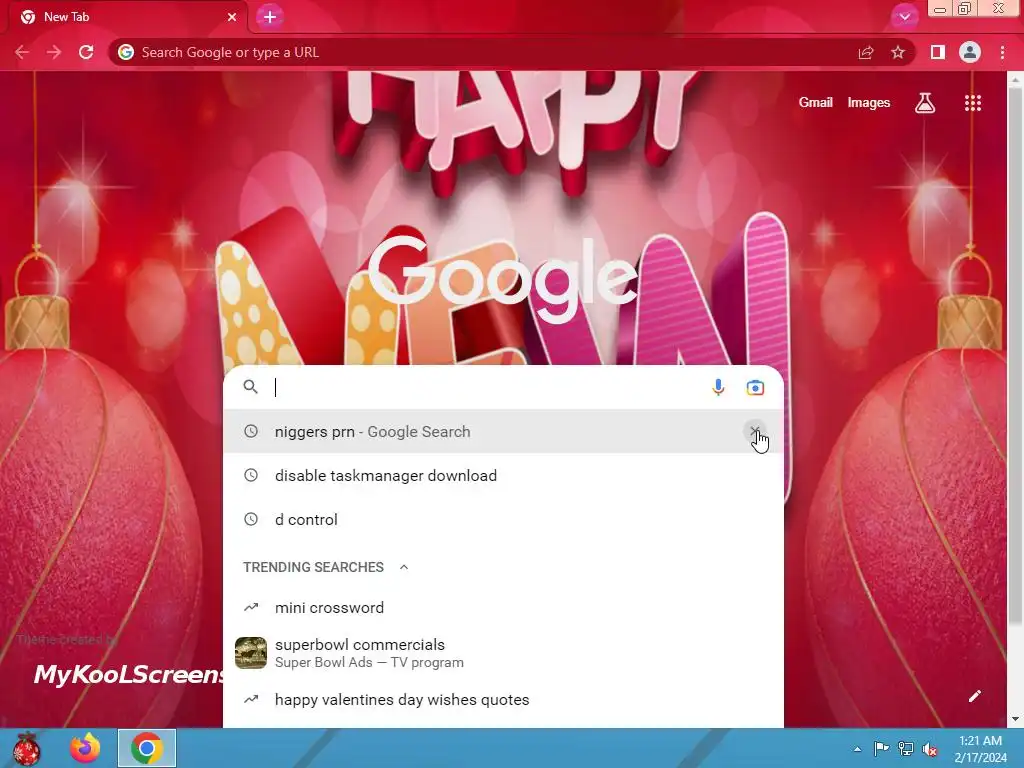This screenshot has width=1024, height=768.
Task: Click trending arrow icon beside mini crossword
Action: coord(251,607)
